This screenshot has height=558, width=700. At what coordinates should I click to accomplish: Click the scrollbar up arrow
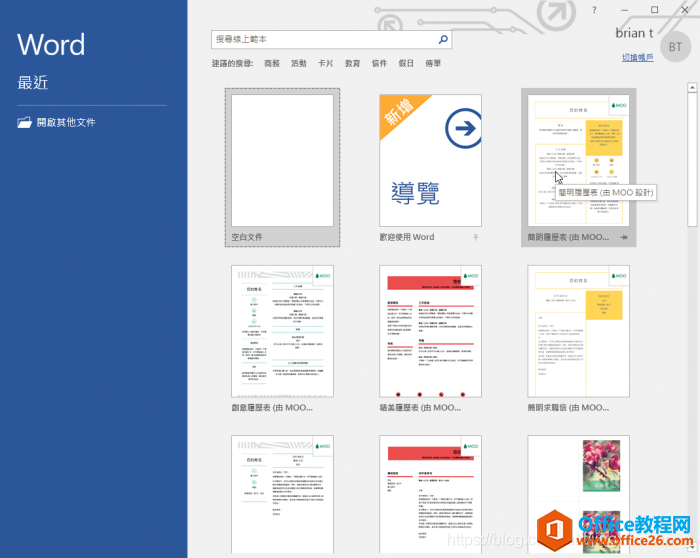(x=692, y=87)
